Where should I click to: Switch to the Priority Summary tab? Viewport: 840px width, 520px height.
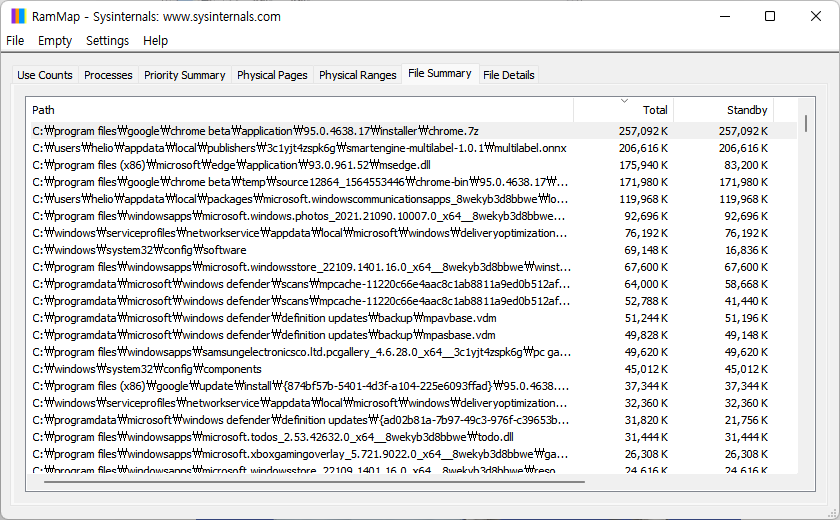[184, 75]
